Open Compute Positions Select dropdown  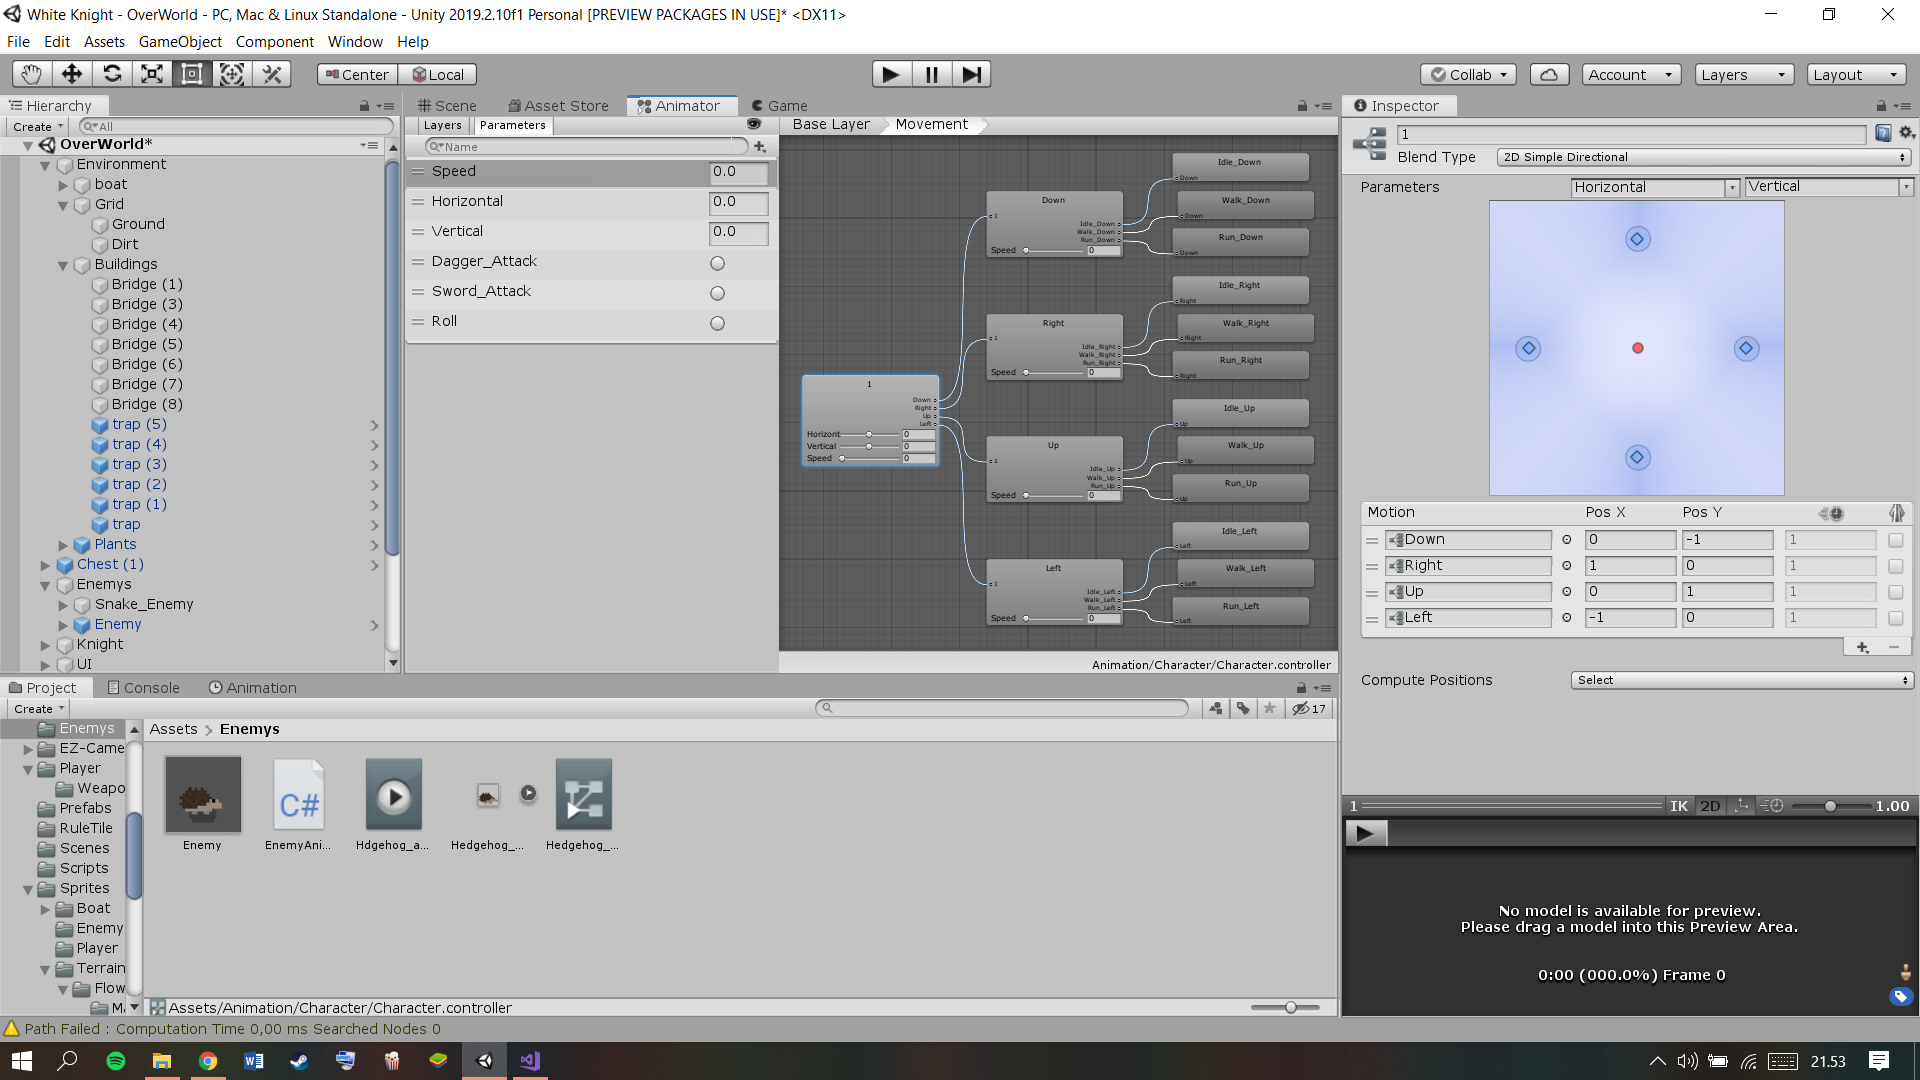pos(1742,680)
